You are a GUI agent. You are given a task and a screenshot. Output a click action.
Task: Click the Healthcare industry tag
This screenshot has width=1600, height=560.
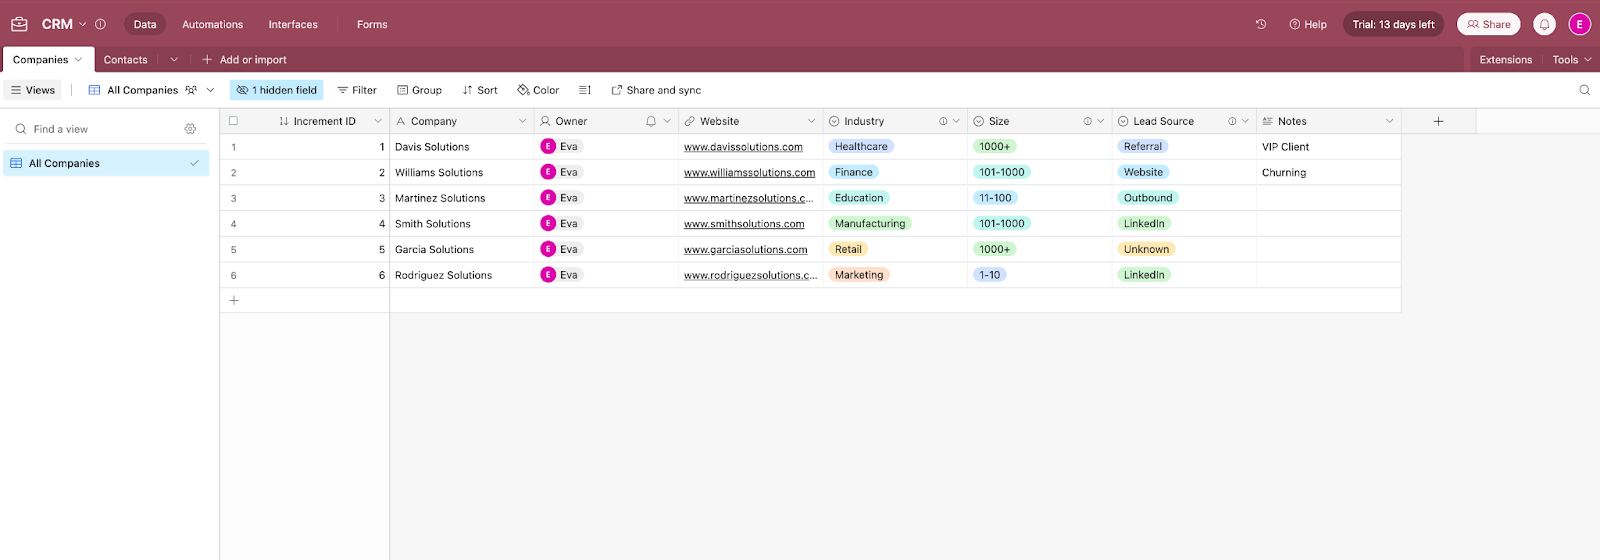[x=861, y=146]
